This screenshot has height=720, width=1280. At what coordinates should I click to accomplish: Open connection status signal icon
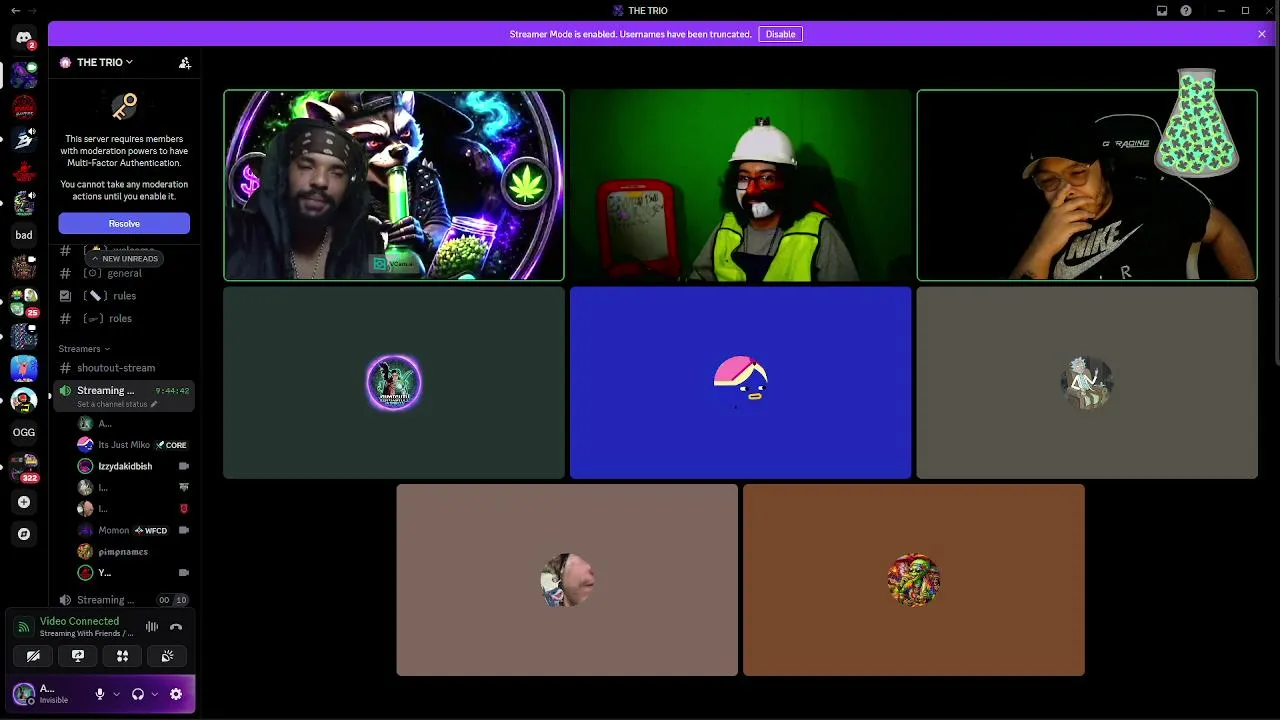pyautogui.click(x=24, y=627)
